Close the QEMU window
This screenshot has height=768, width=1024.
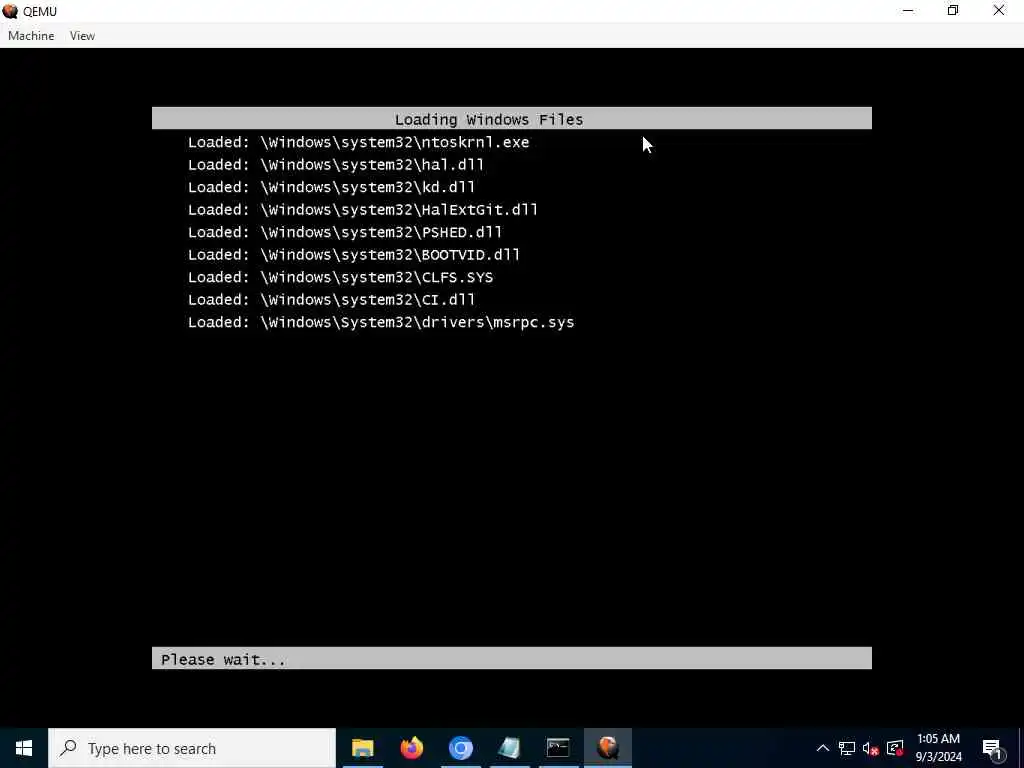(x=999, y=10)
